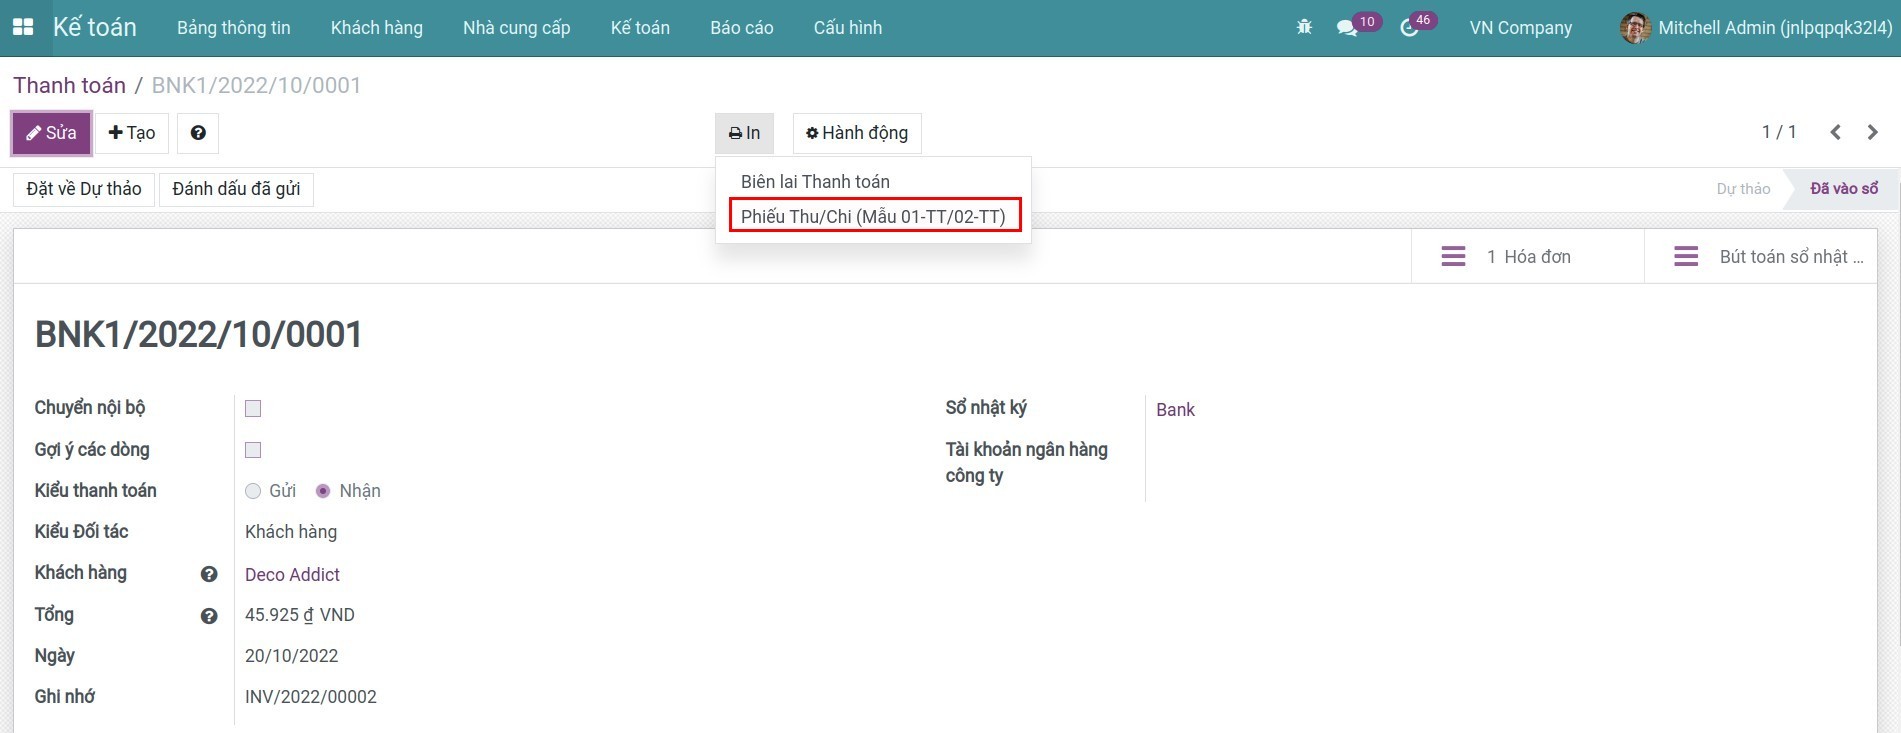Open the apps grid home menu
Image resolution: width=1901 pixels, height=733 pixels.
[22, 27]
